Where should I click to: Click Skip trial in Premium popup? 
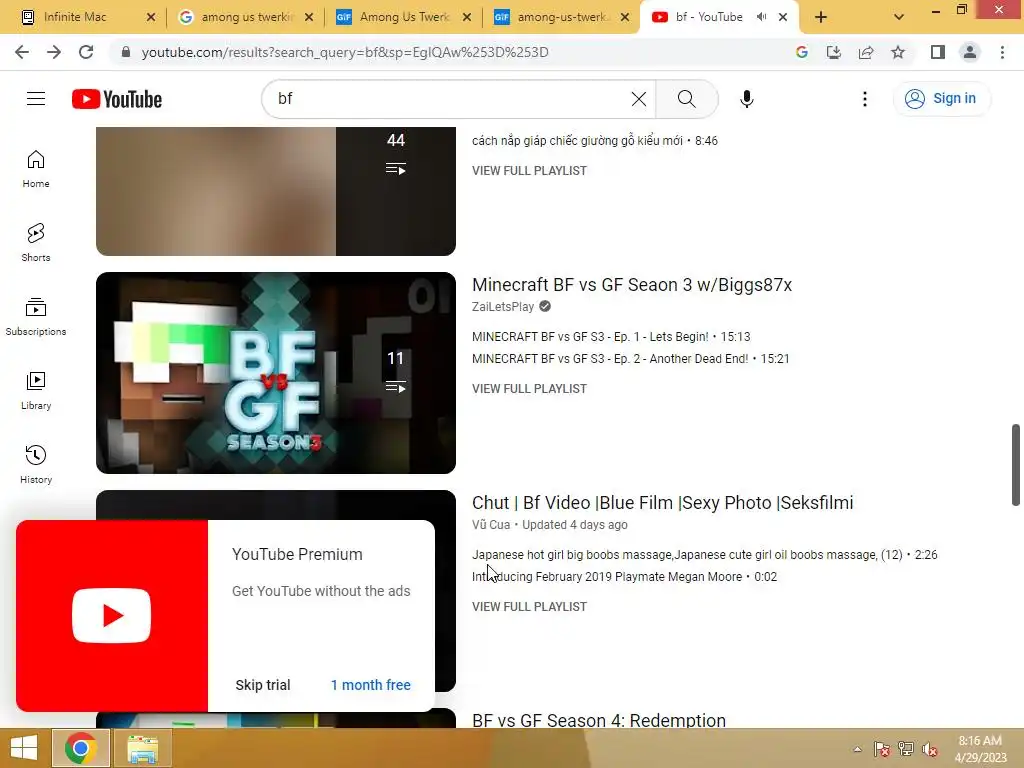(x=263, y=685)
